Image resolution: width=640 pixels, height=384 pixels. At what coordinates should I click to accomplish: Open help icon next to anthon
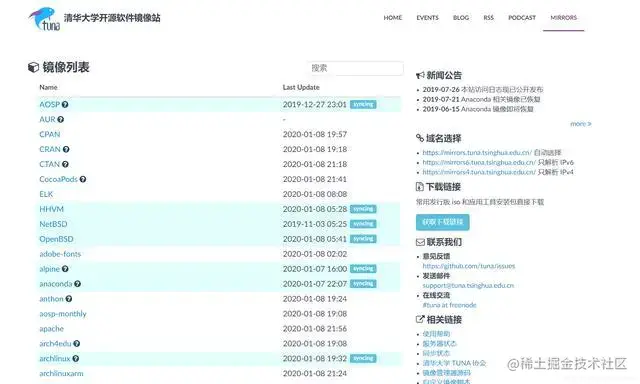click(69, 299)
